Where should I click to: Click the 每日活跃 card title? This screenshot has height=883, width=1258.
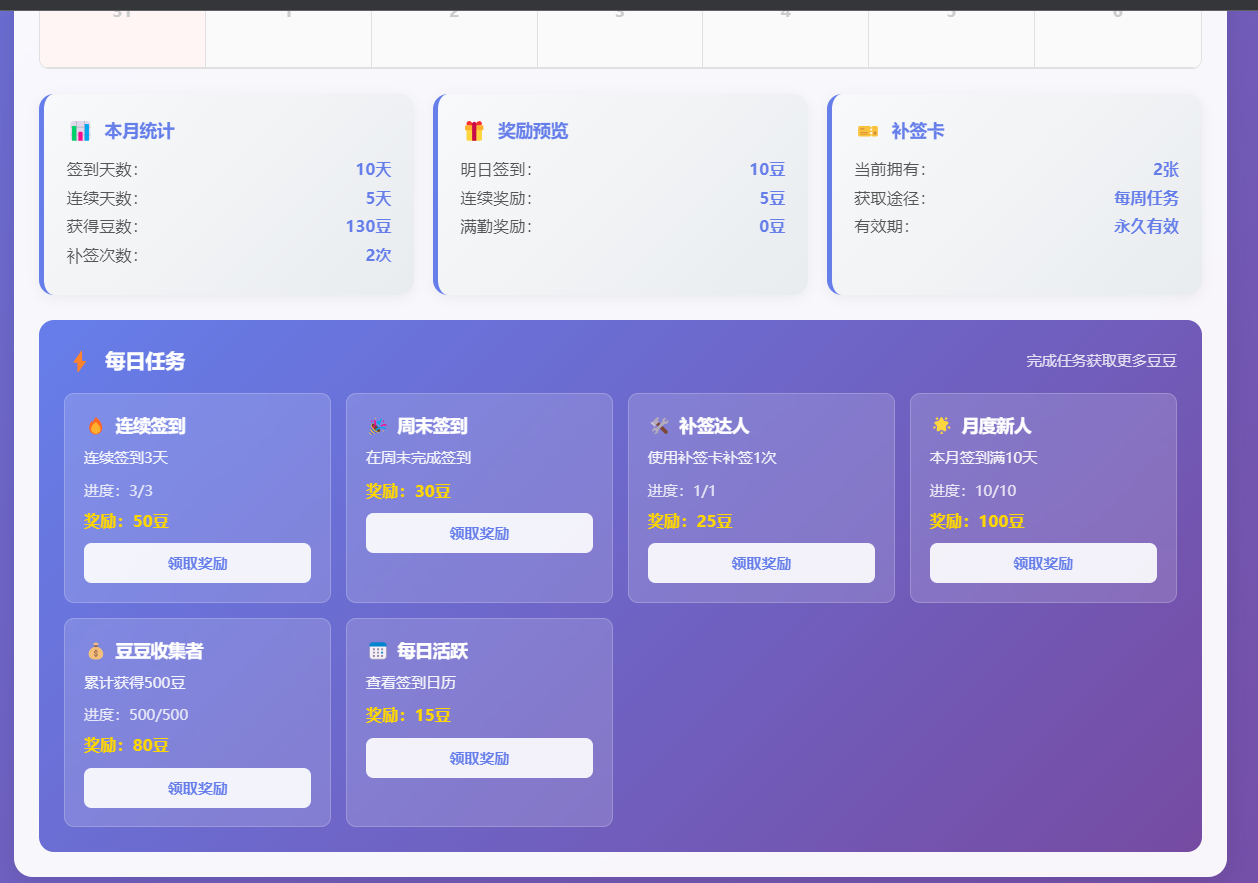432,651
